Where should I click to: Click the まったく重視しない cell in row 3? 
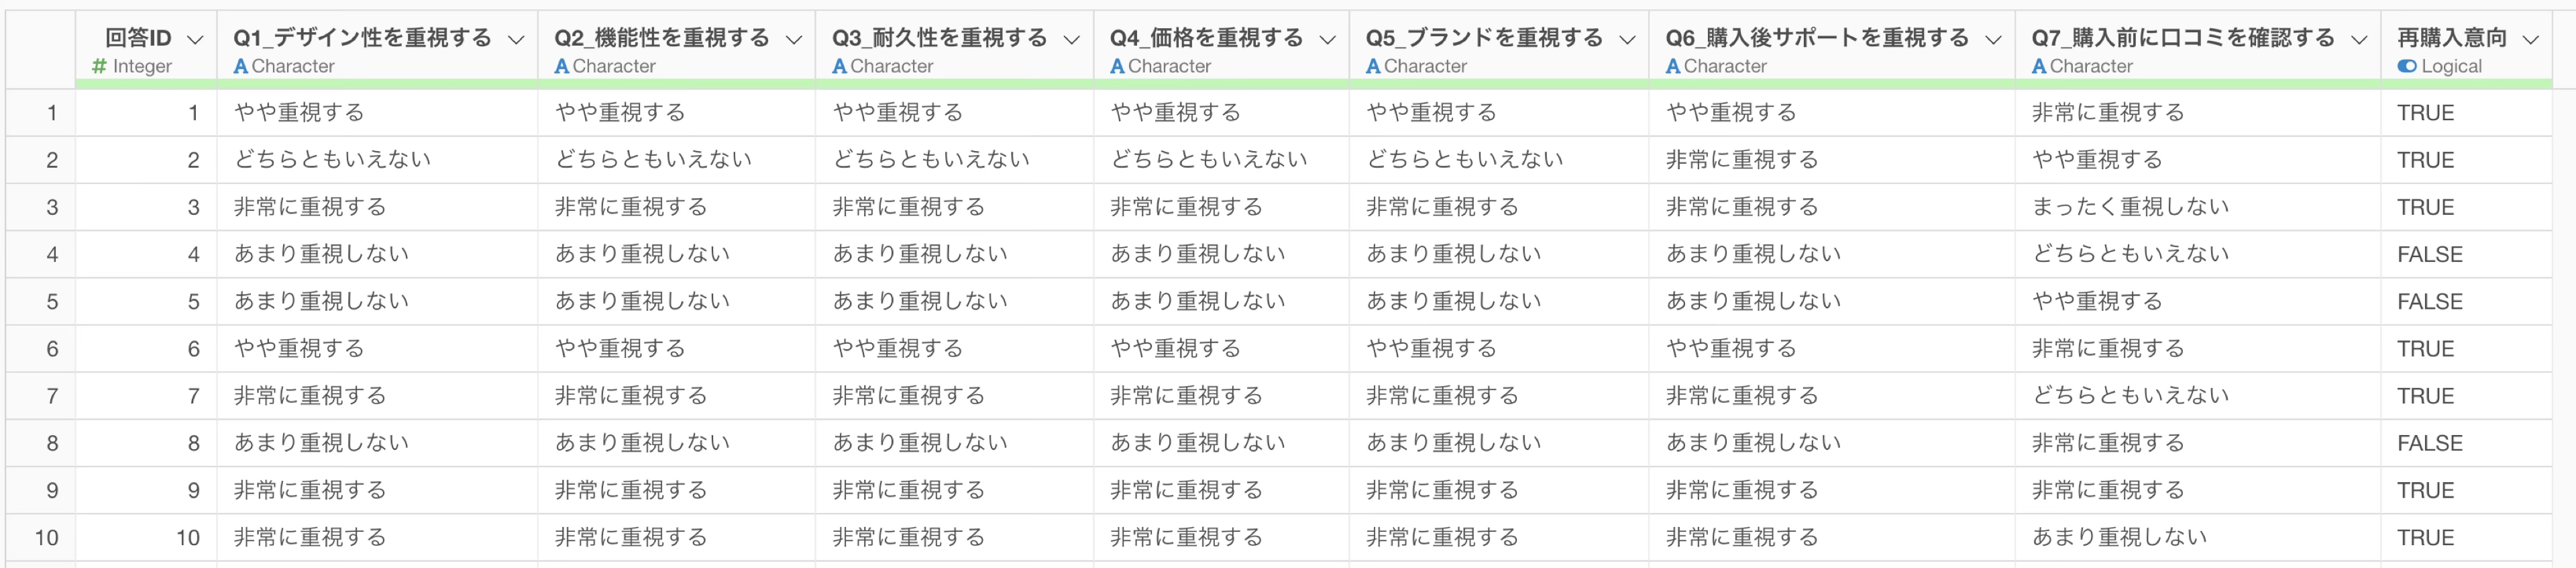(2130, 207)
